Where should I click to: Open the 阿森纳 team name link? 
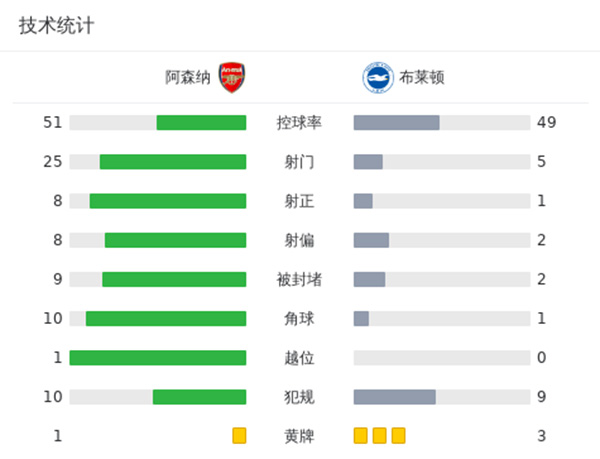(188, 78)
